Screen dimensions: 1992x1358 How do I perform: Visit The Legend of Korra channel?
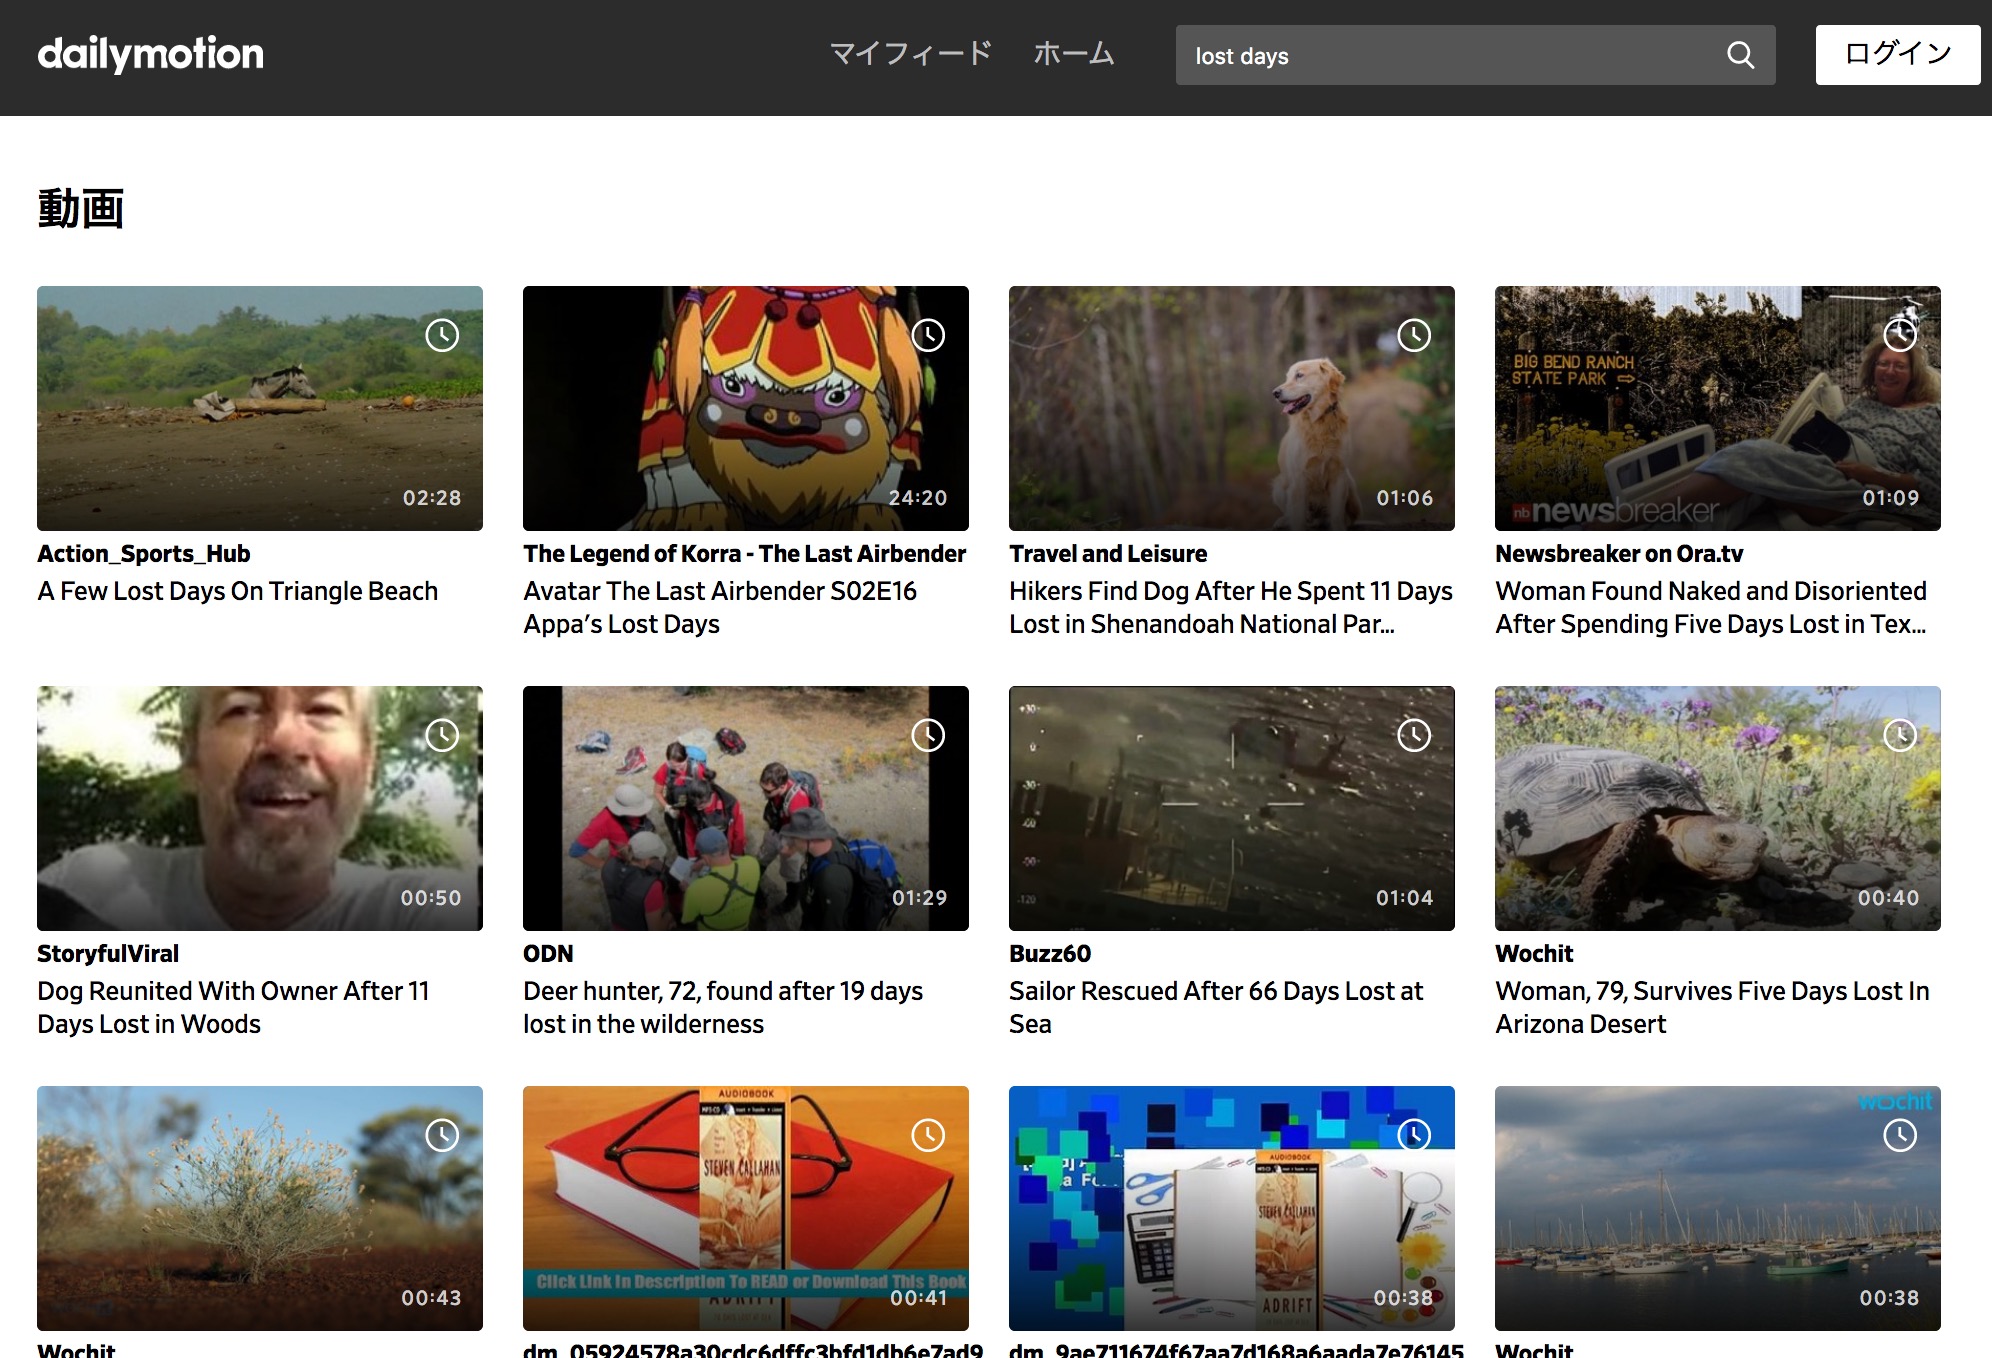point(745,554)
